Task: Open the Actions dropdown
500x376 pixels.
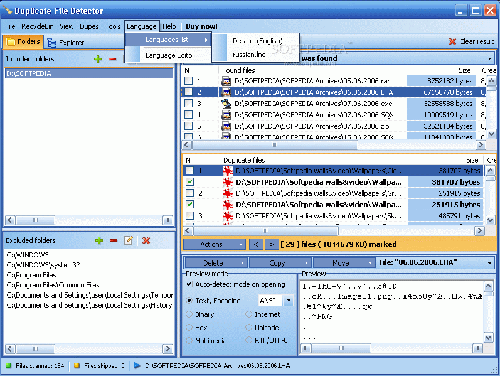Action: click(214, 244)
